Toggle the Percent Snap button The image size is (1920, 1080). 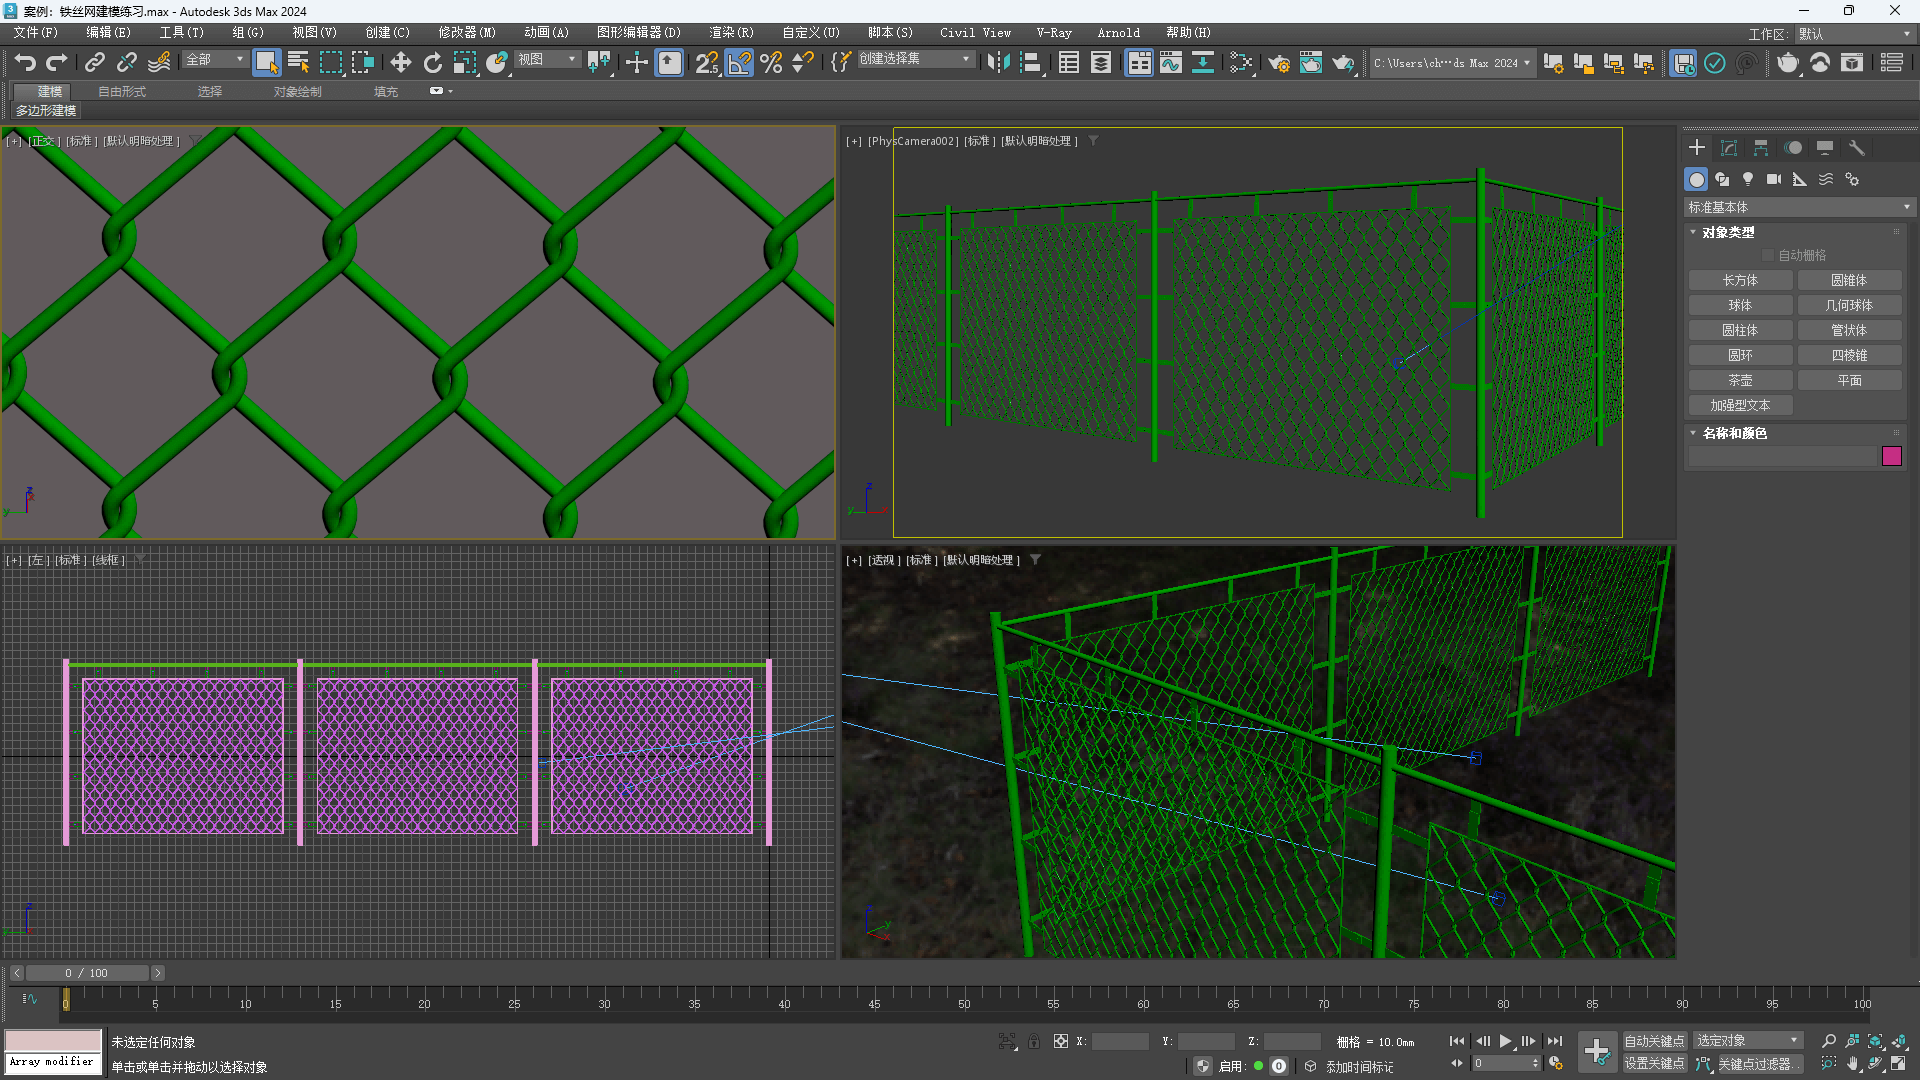771,63
